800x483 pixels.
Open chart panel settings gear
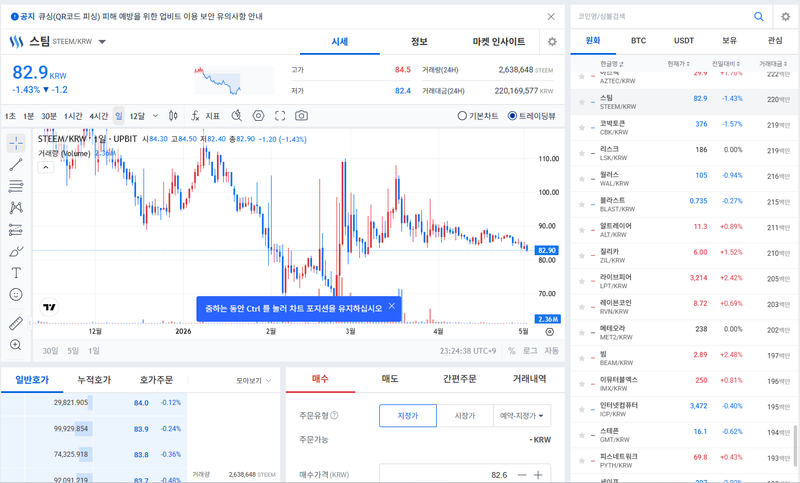(x=552, y=42)
